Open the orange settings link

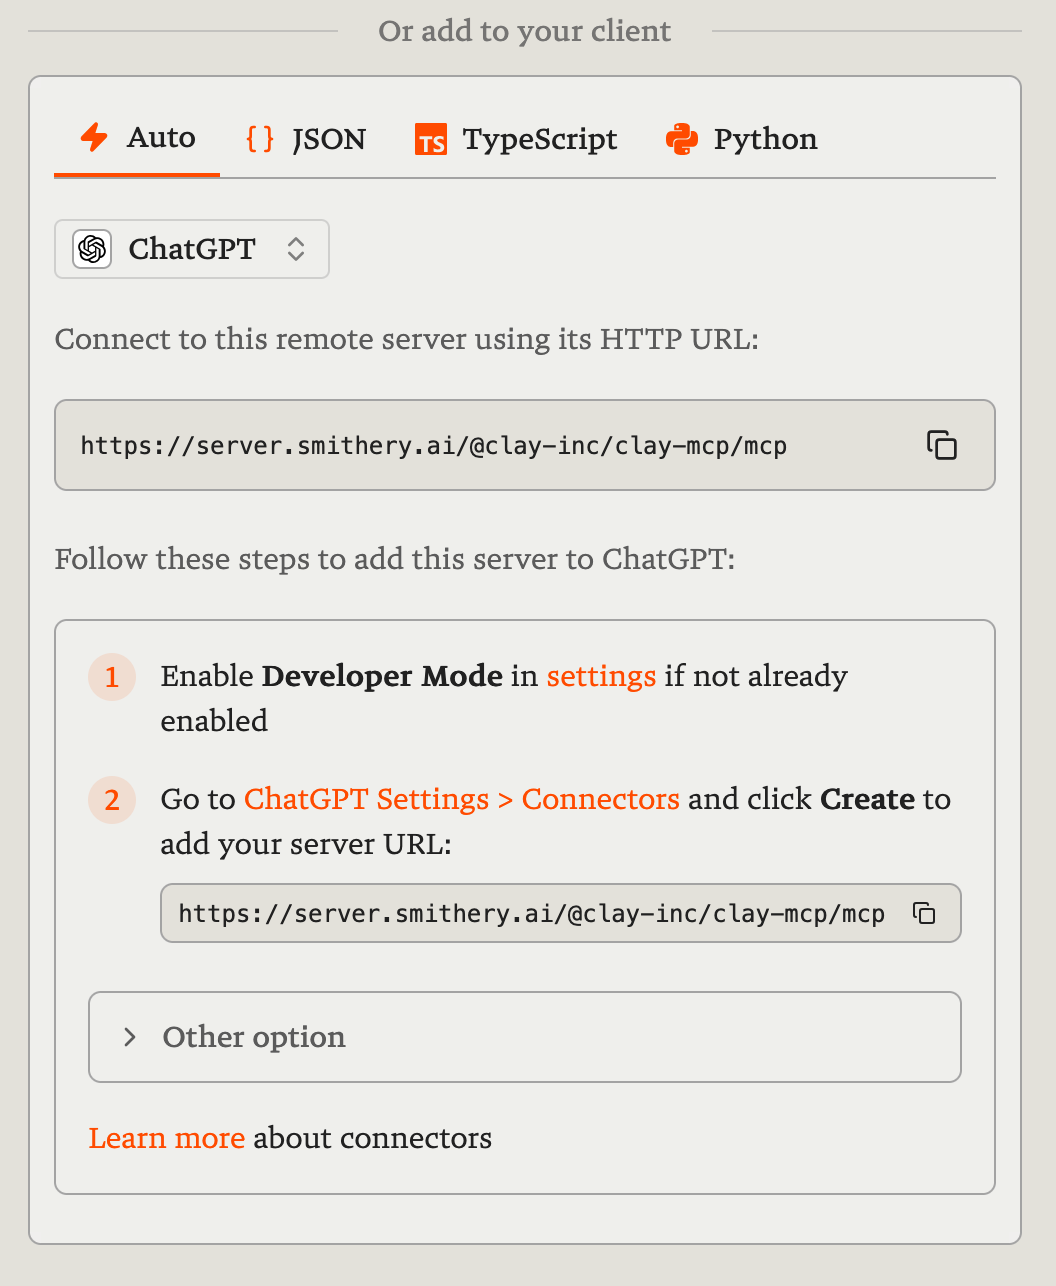pos(601,676)
